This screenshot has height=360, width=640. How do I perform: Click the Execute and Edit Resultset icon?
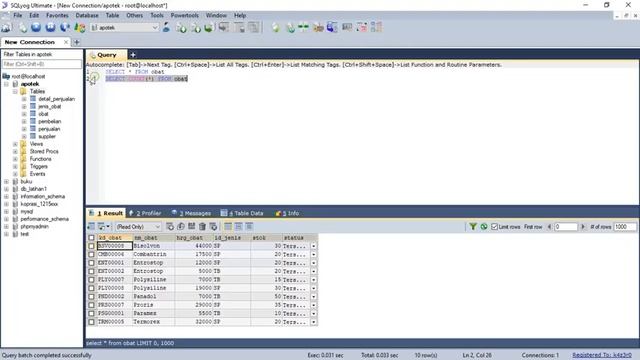coord(65,28)
